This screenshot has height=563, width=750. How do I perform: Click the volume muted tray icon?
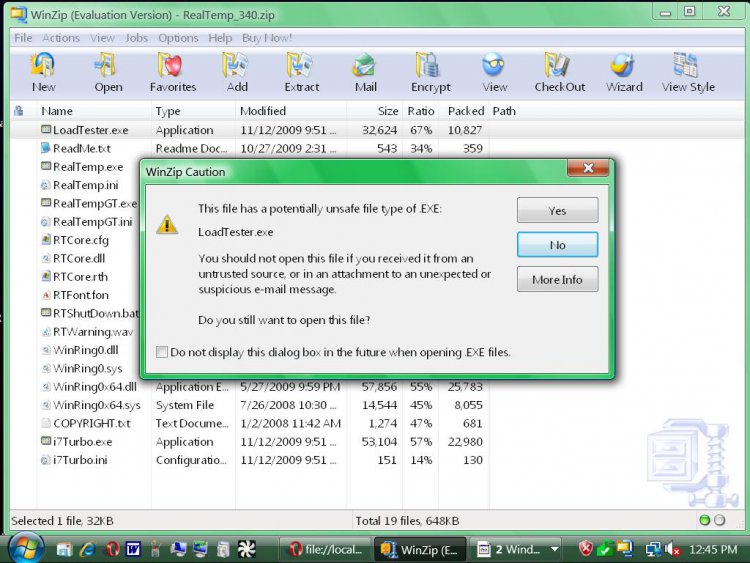(x=673, y=549)
